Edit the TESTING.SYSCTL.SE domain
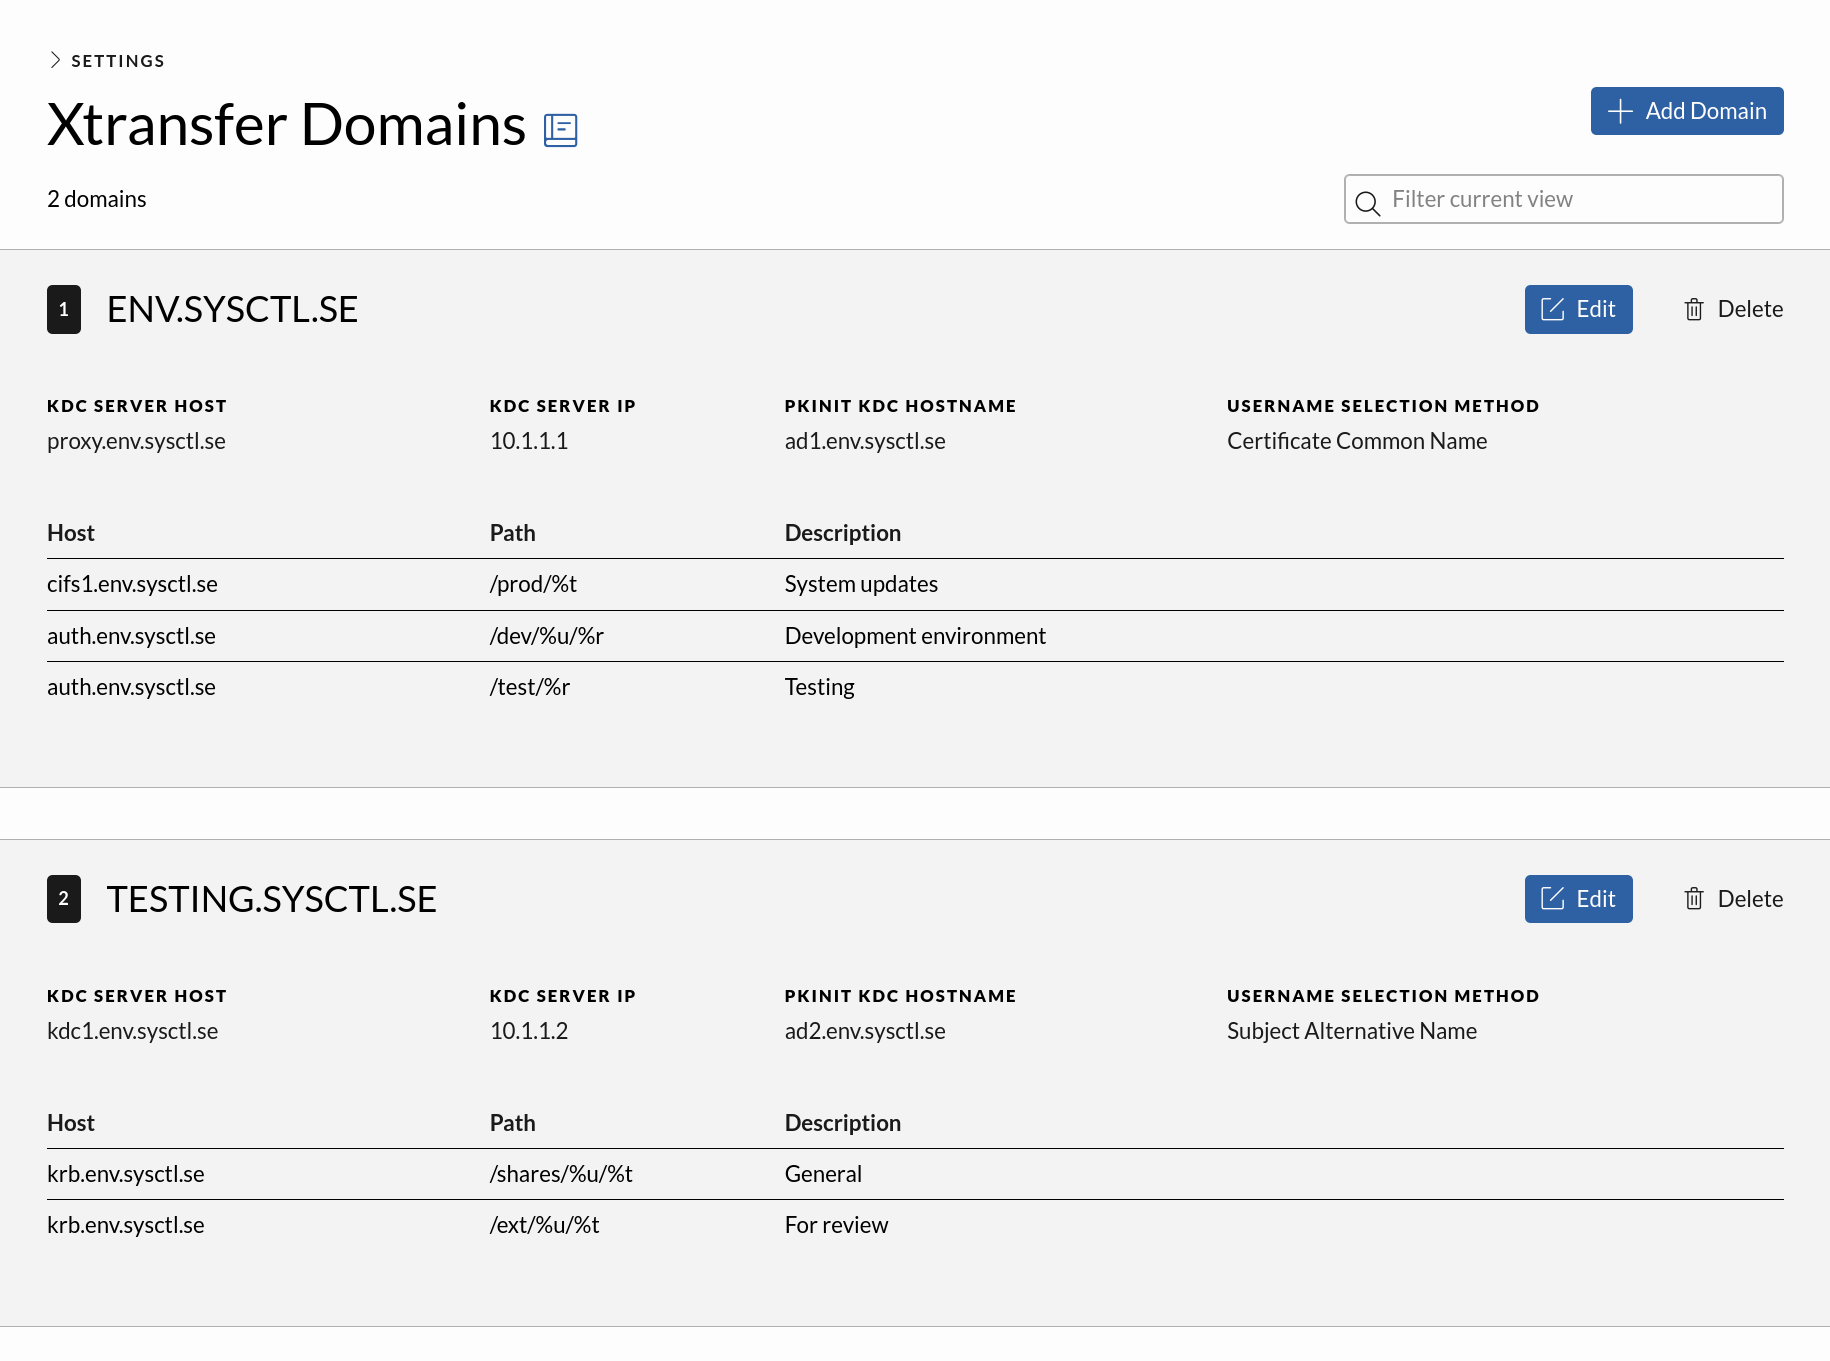Screen dimensions: 1830x1361 [x=1577, y=899]
